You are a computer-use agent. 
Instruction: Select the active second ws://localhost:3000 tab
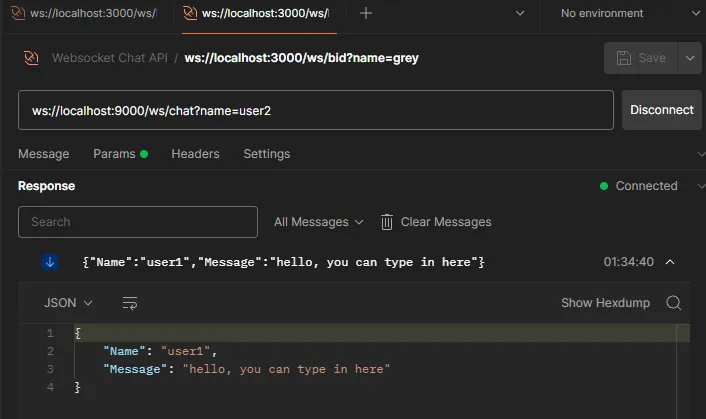259,14
